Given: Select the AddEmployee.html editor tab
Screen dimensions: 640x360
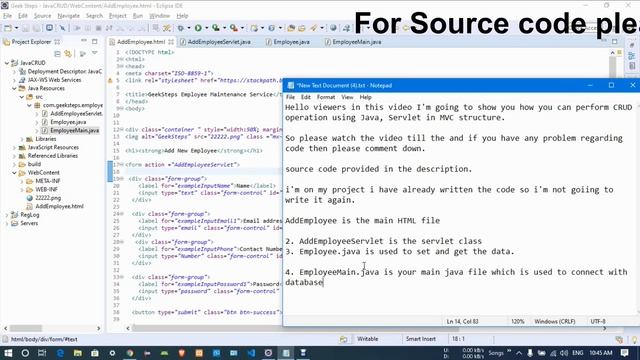Looking at the screenshot, I should tap(141, 42).
